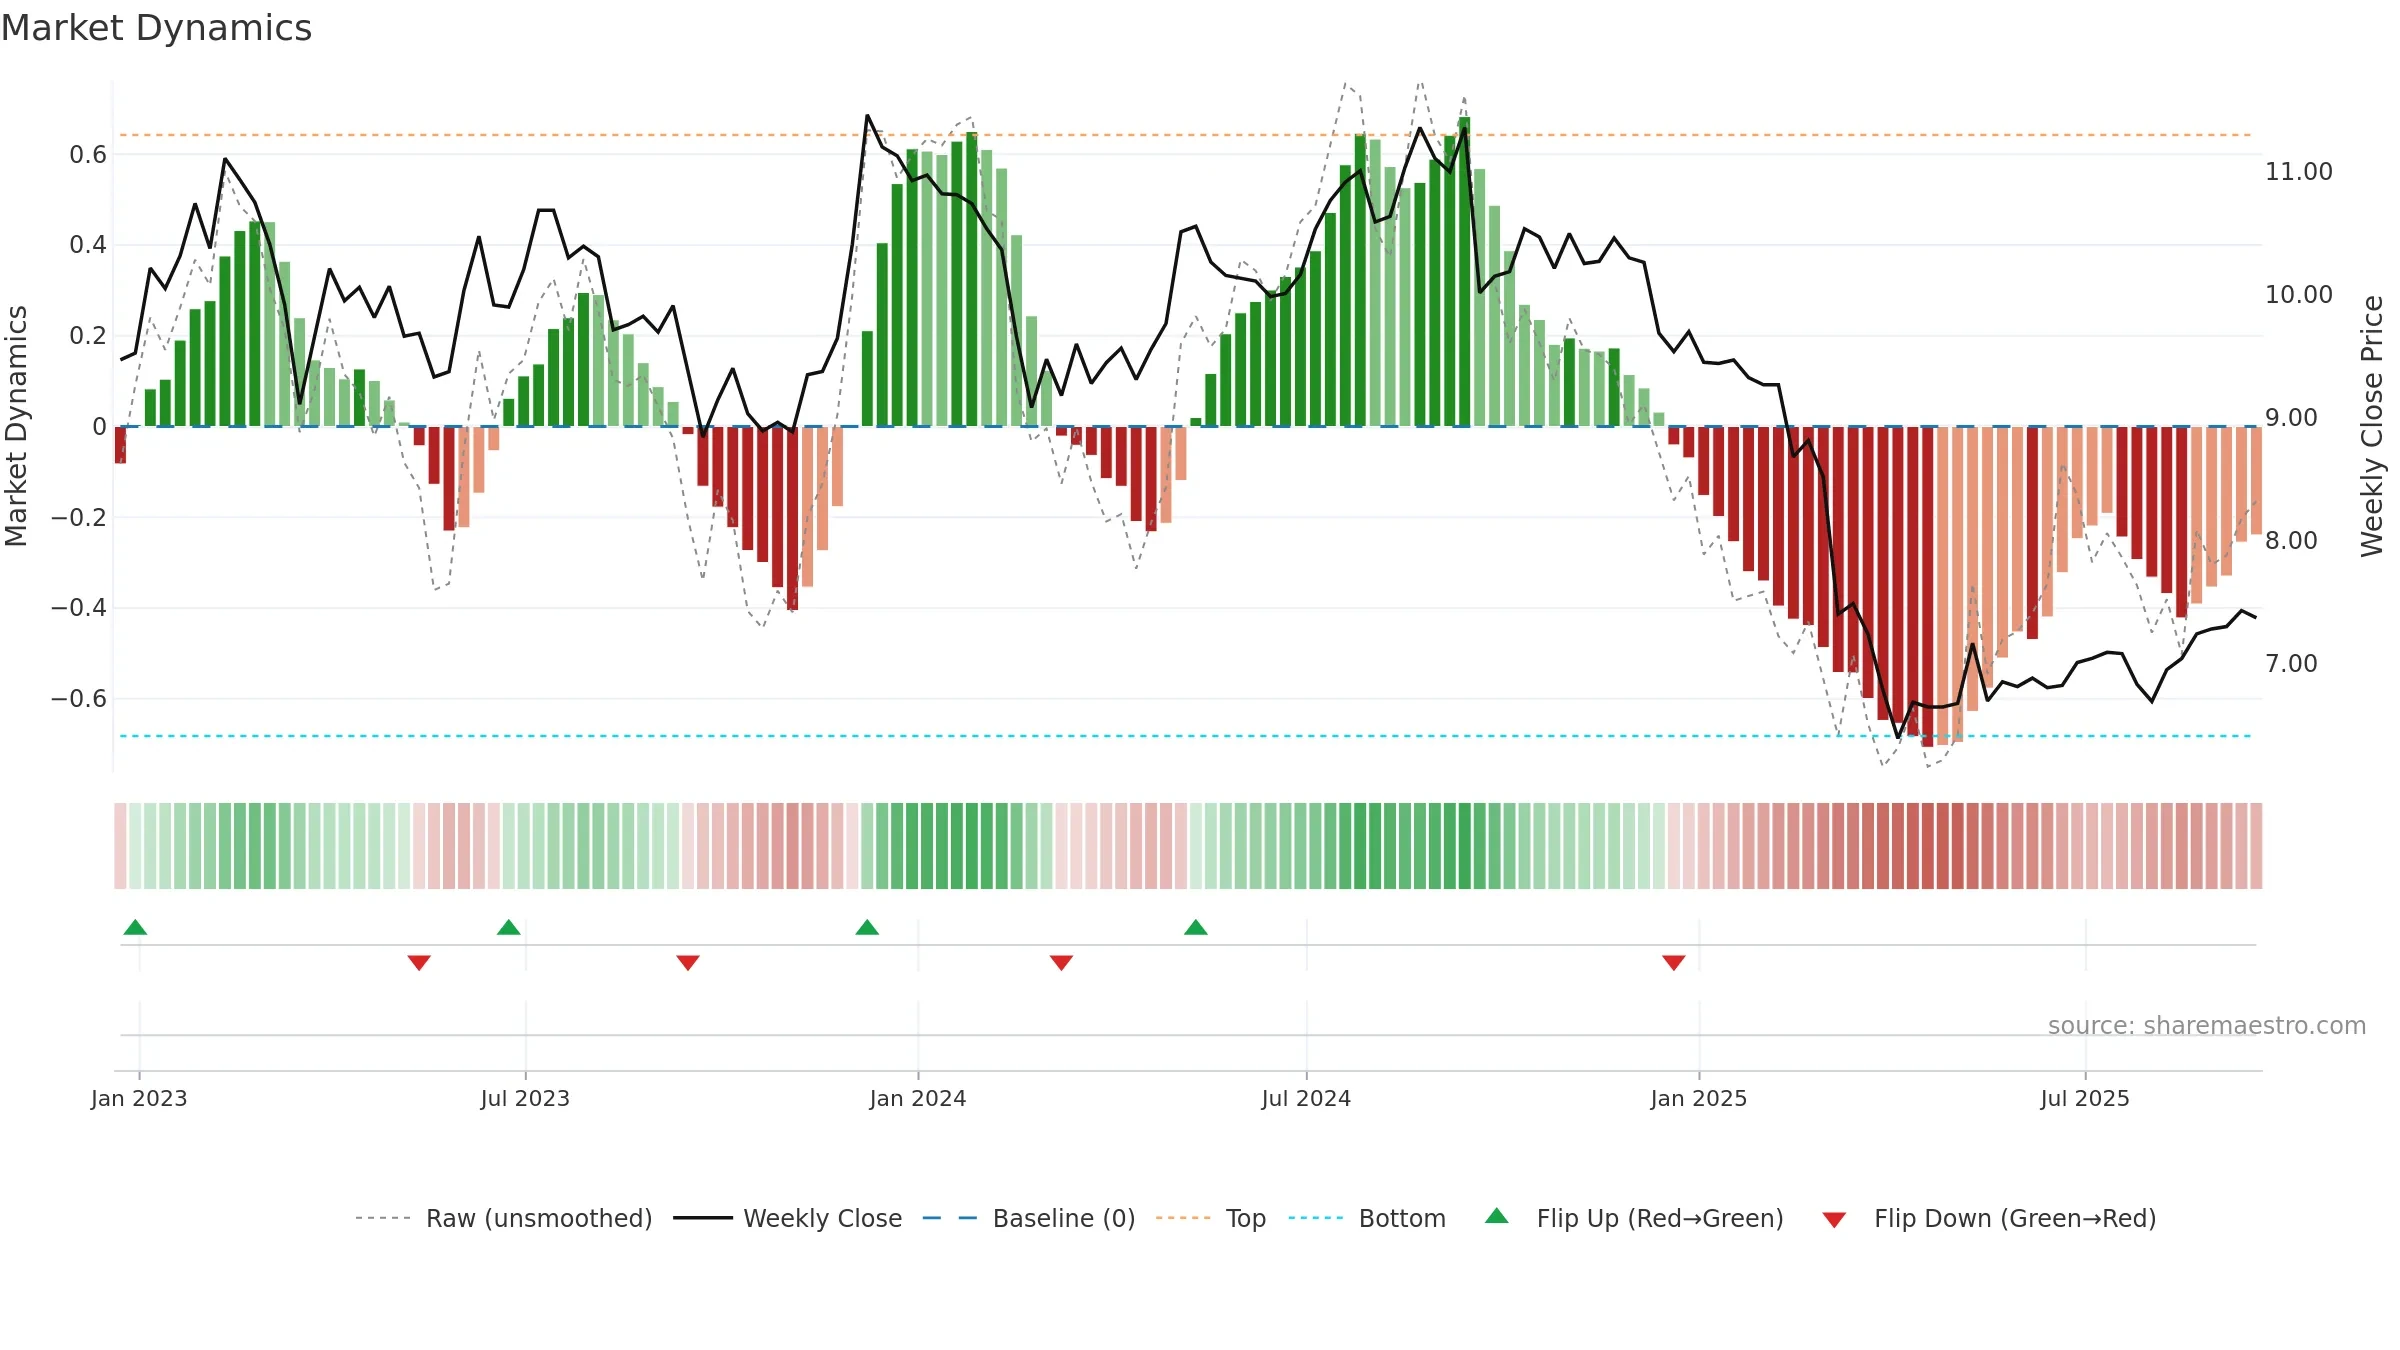Click the Jul 2025 axis label
The width and height of the screenshot is (2400, 1350).
(x=2085, y=1098)
